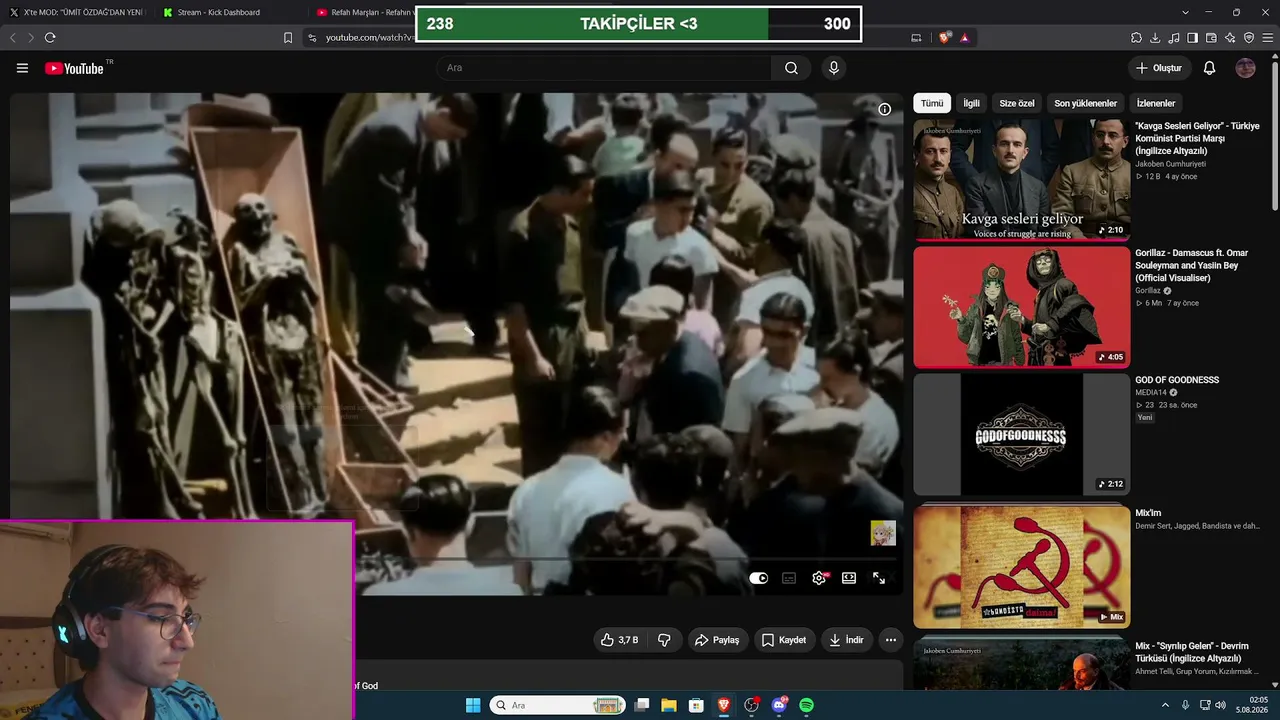
Task: Open Brave Wallet icon
Action: [1211, 38]
